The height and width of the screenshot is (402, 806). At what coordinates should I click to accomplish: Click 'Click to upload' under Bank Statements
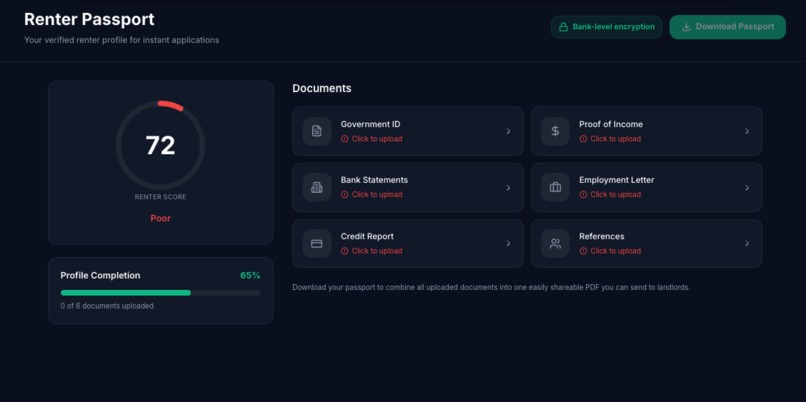[x=377, y=194]
